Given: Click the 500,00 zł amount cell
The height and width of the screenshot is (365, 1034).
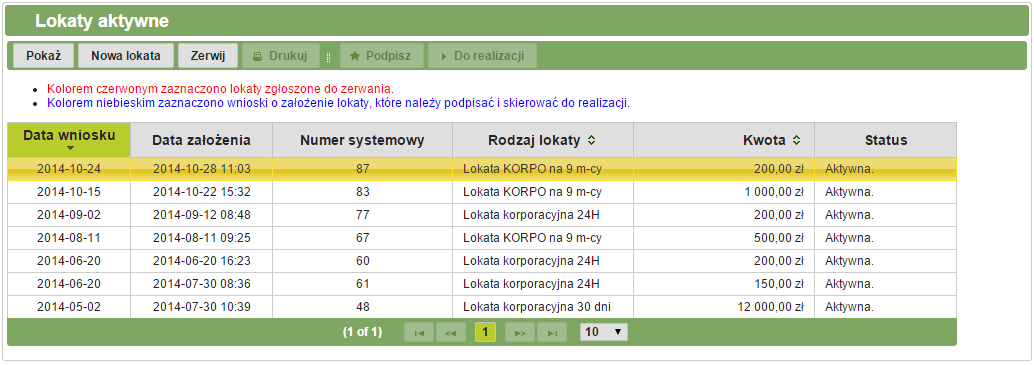Looking at the screenshot, I should point(724,238).
